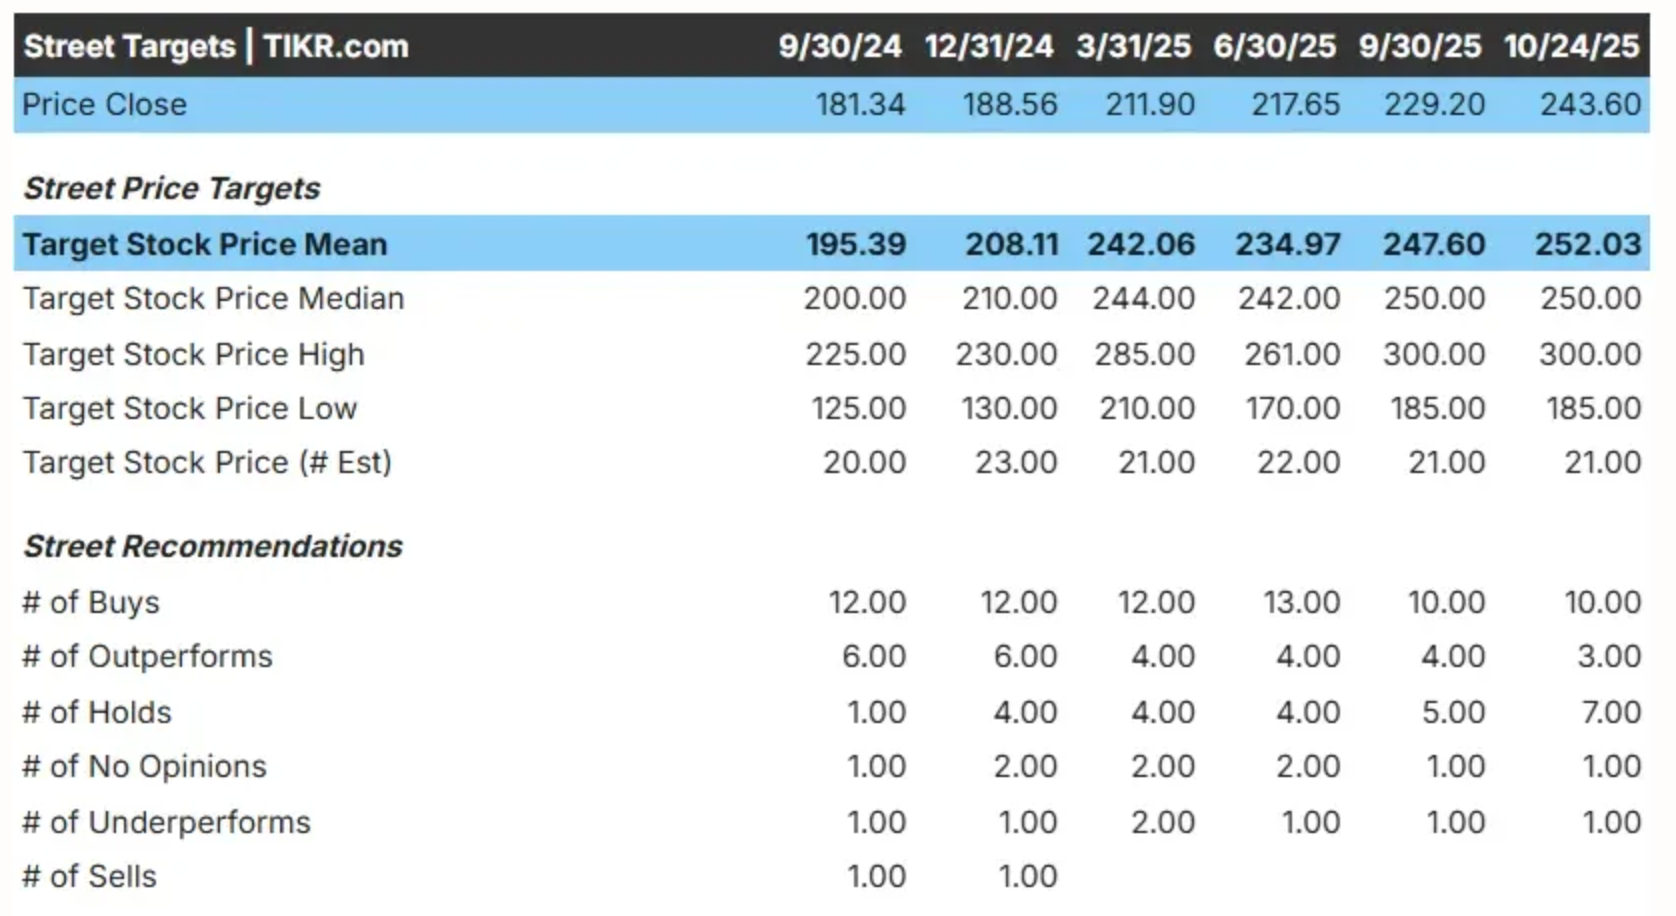1676x916 pixels.
Task: Select the # of Holds row label
Action: [x=97, y=712]
